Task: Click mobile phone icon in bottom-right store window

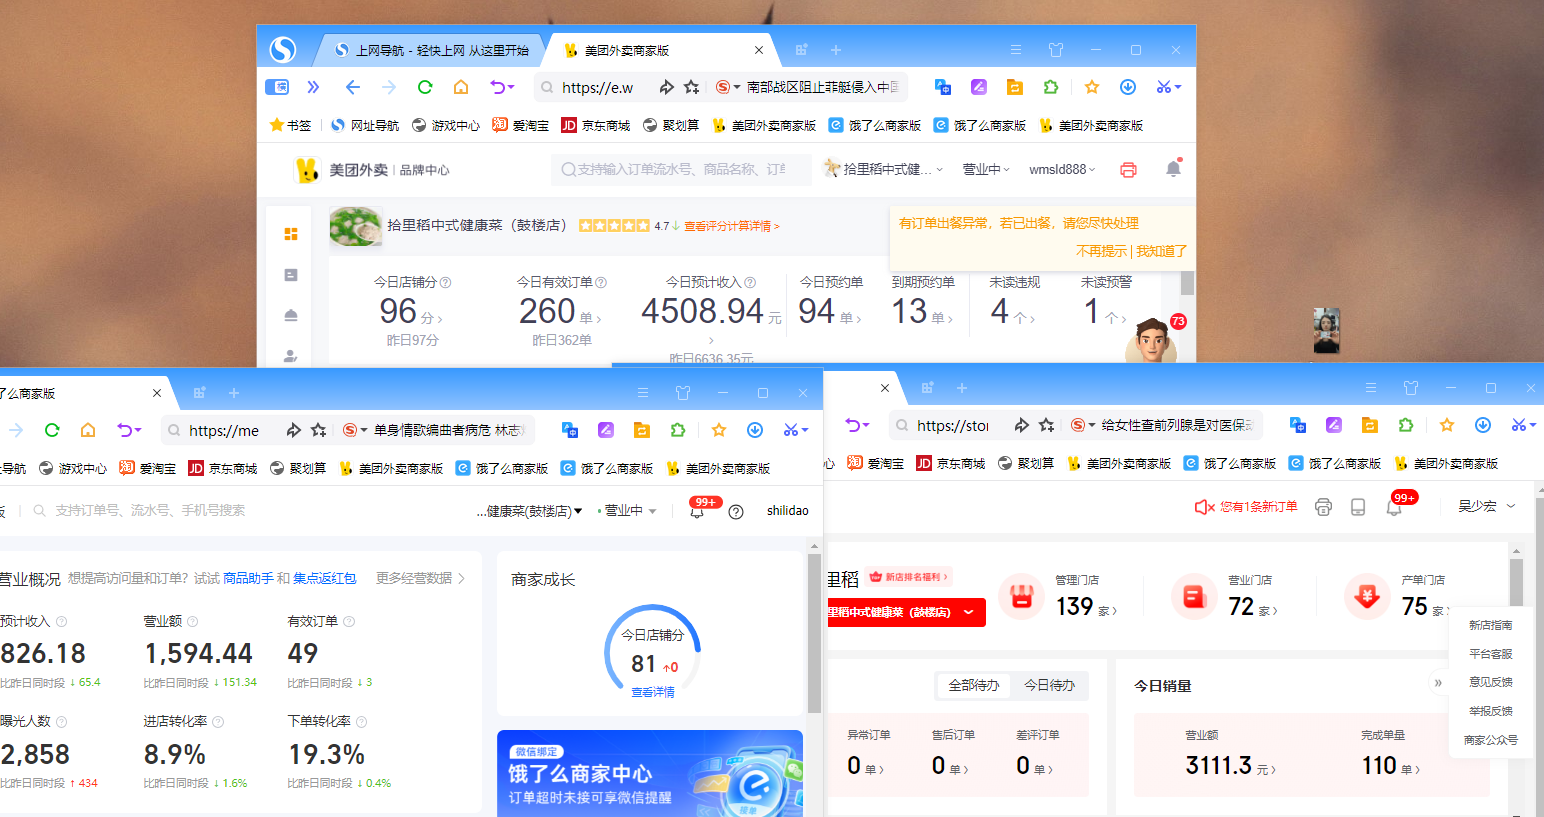Action: pyautogui.click(x=1358, y=507)
